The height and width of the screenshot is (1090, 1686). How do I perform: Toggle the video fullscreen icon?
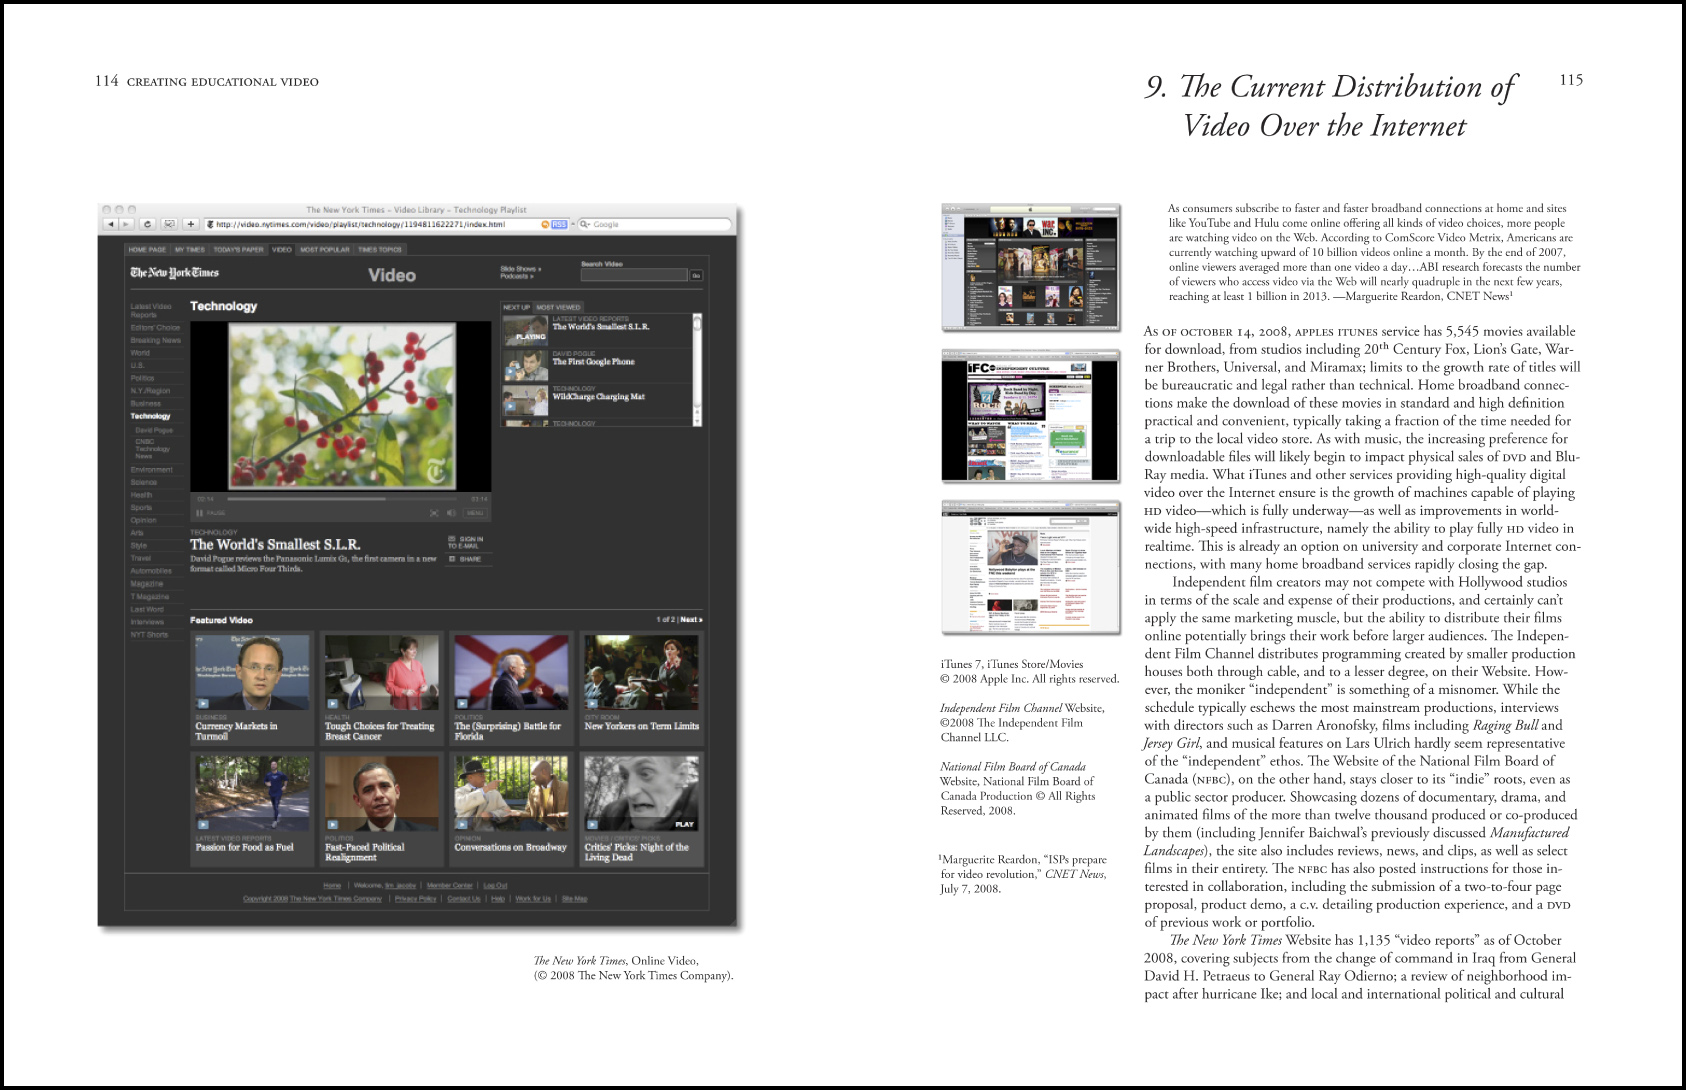coord(434,513)
